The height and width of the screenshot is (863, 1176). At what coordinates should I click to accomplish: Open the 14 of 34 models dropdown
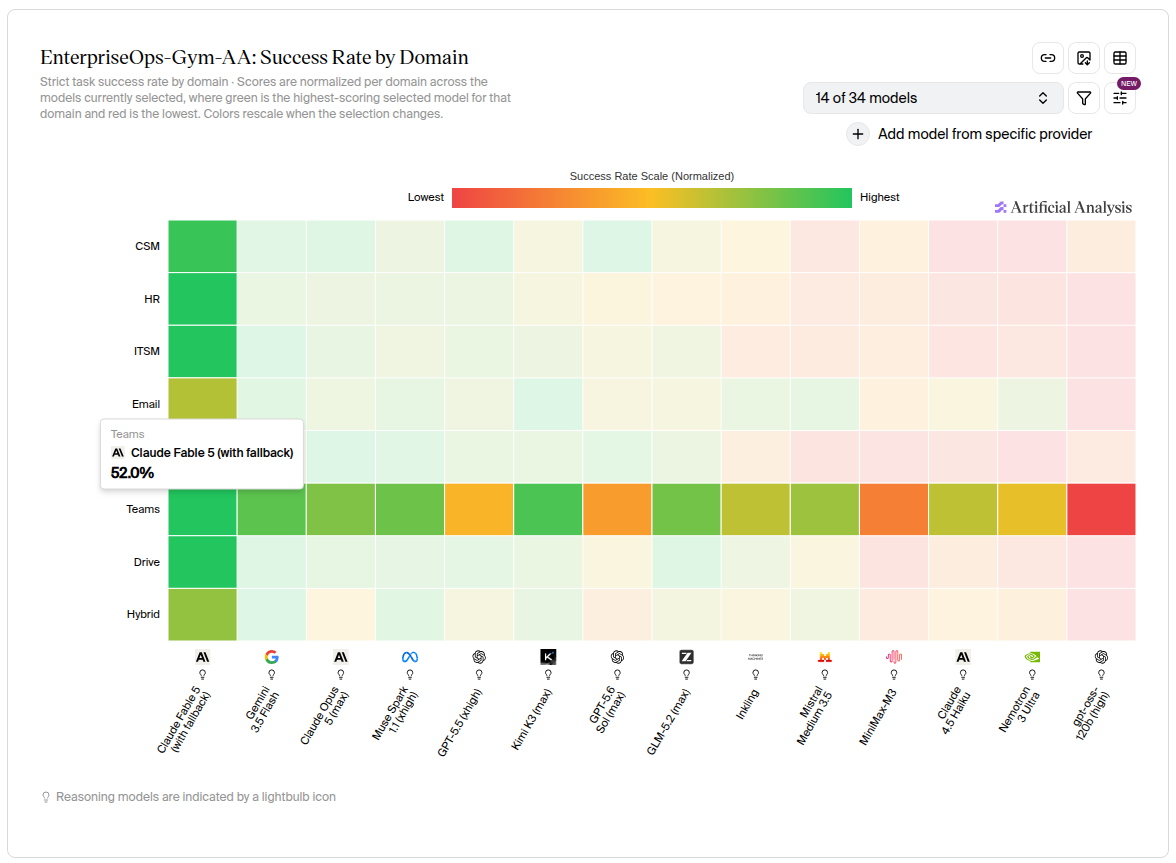[932, 98]
